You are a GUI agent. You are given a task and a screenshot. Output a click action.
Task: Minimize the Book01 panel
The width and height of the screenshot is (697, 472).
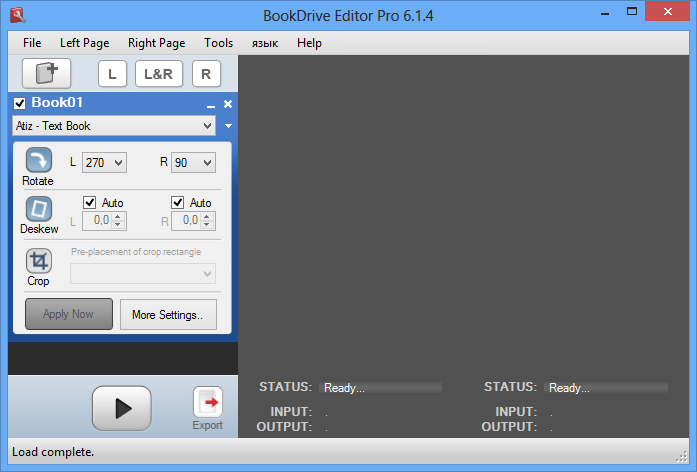click(x=211, y=105)
